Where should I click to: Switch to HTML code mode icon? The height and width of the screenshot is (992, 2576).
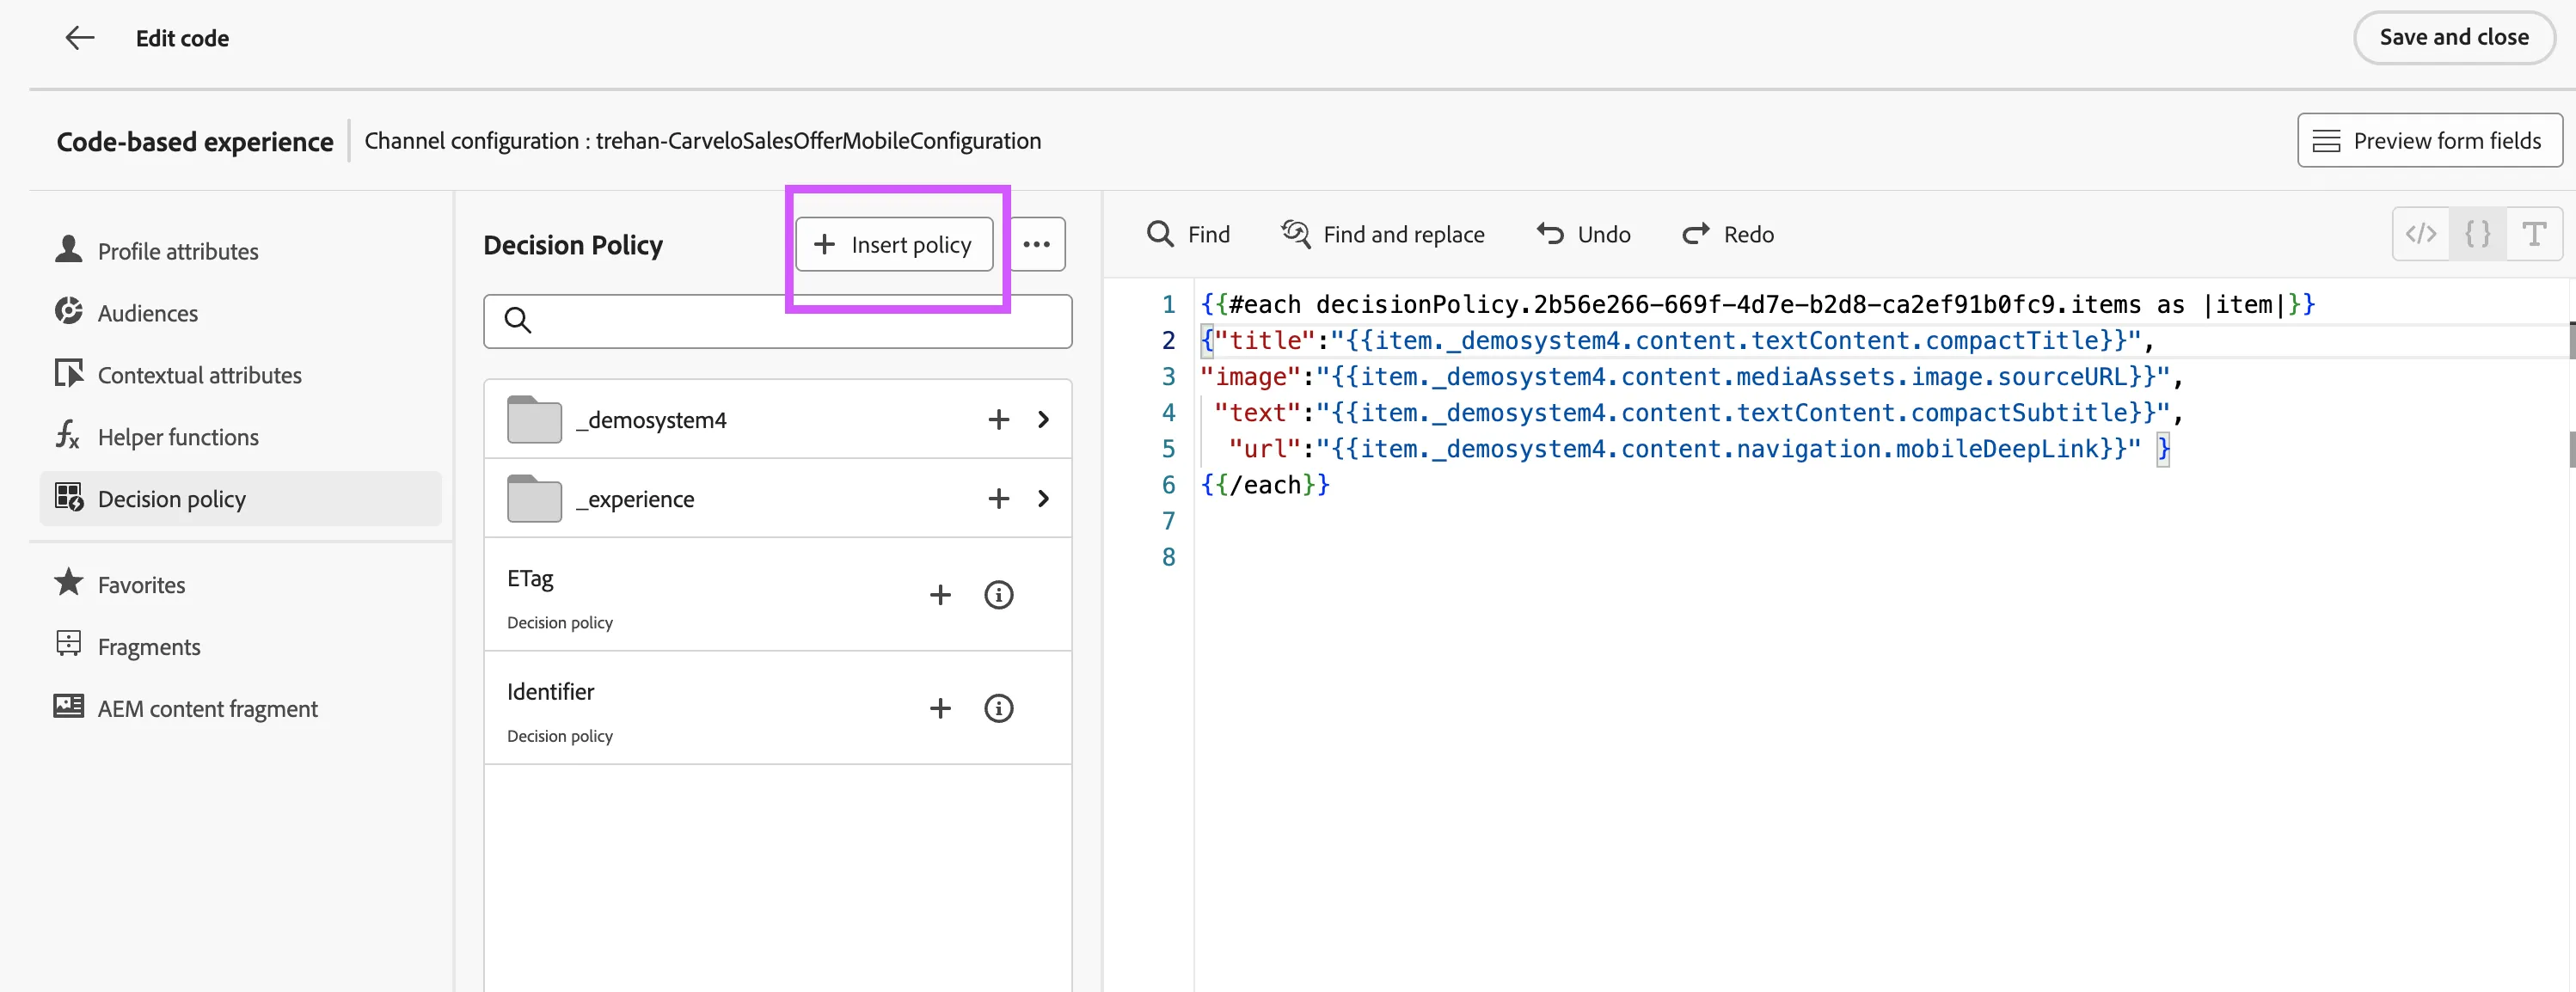[x=2421, y=234]
